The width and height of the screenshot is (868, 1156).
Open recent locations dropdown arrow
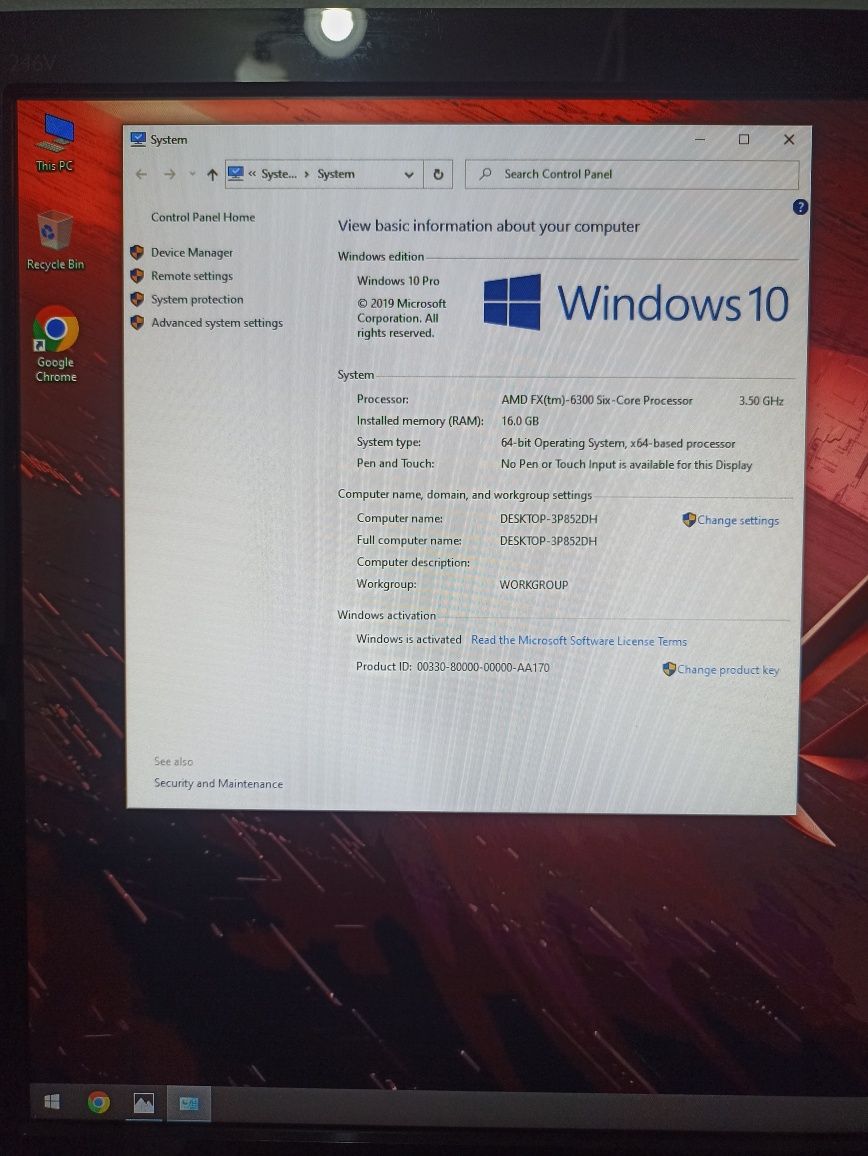[192, 175]
